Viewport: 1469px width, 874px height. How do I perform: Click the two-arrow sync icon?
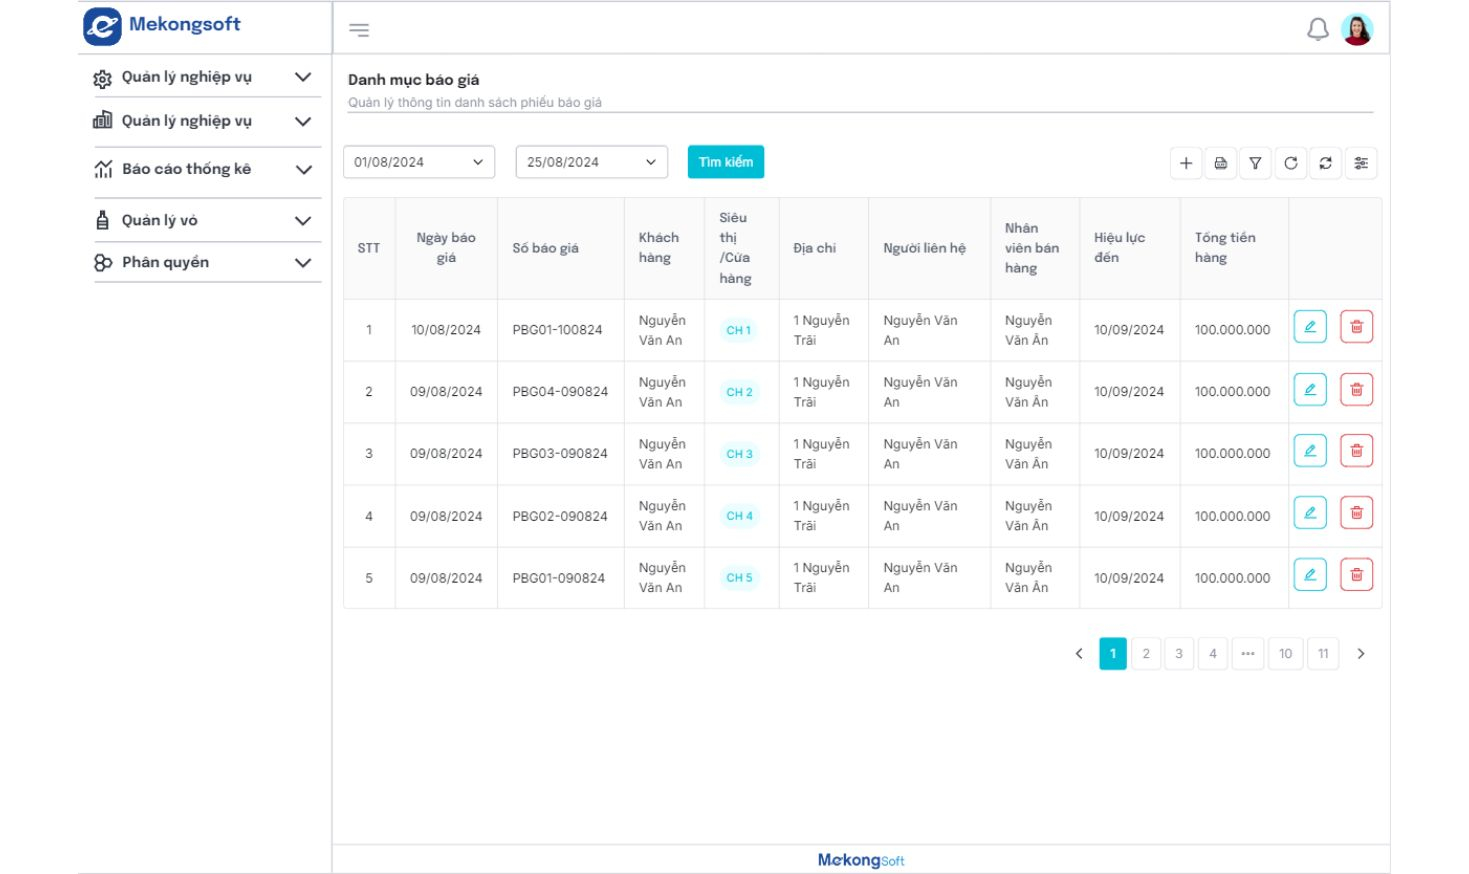coord(1326,163)
